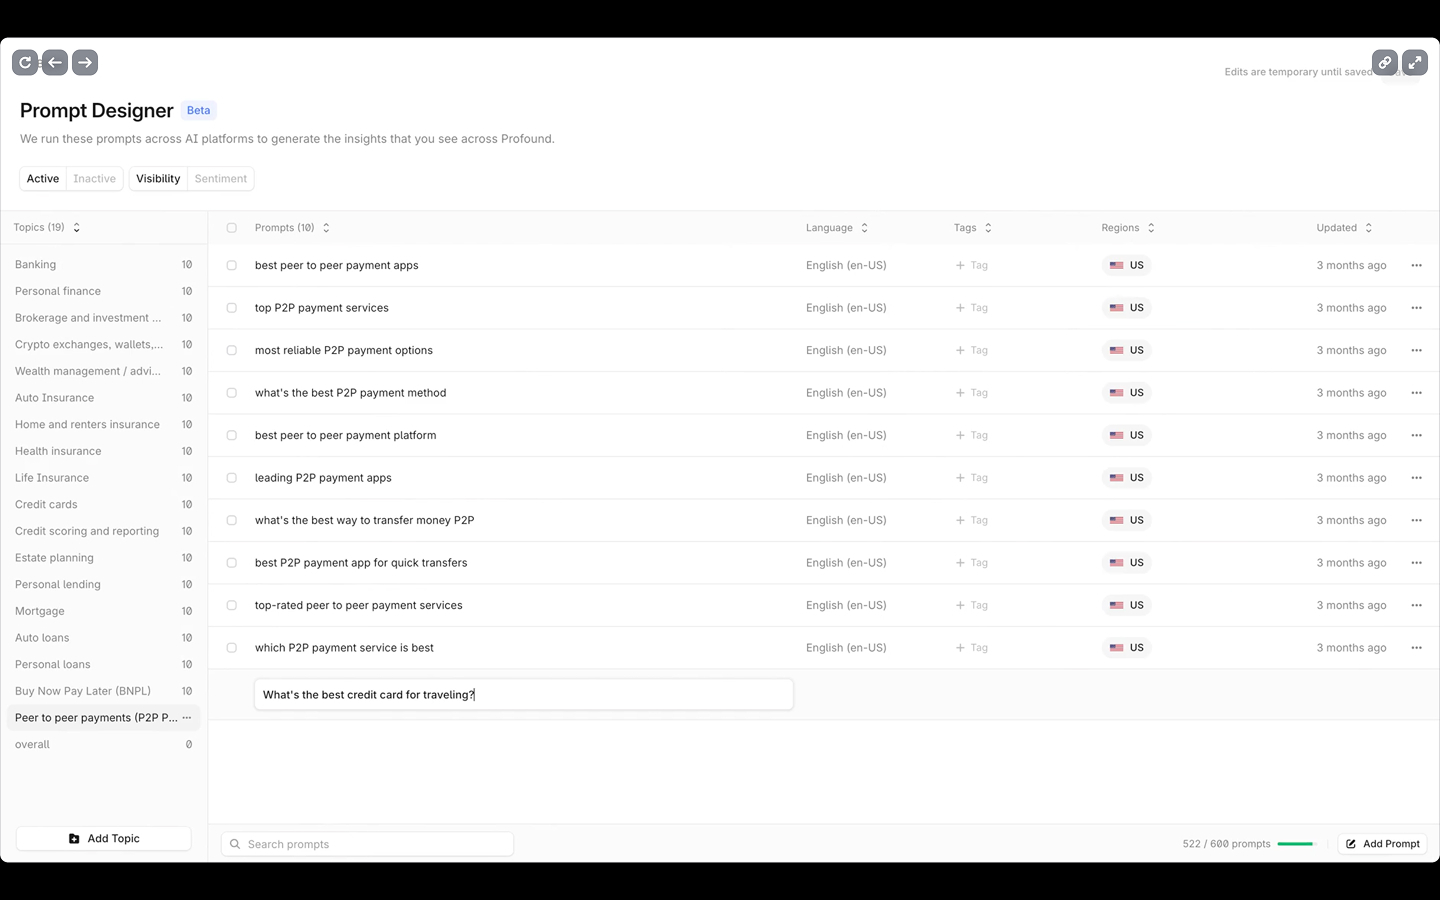The width and height of the screenshot is (1440, 900).
Task: Open more options for 'top P2P payment services'
Action: [1416, 308]
